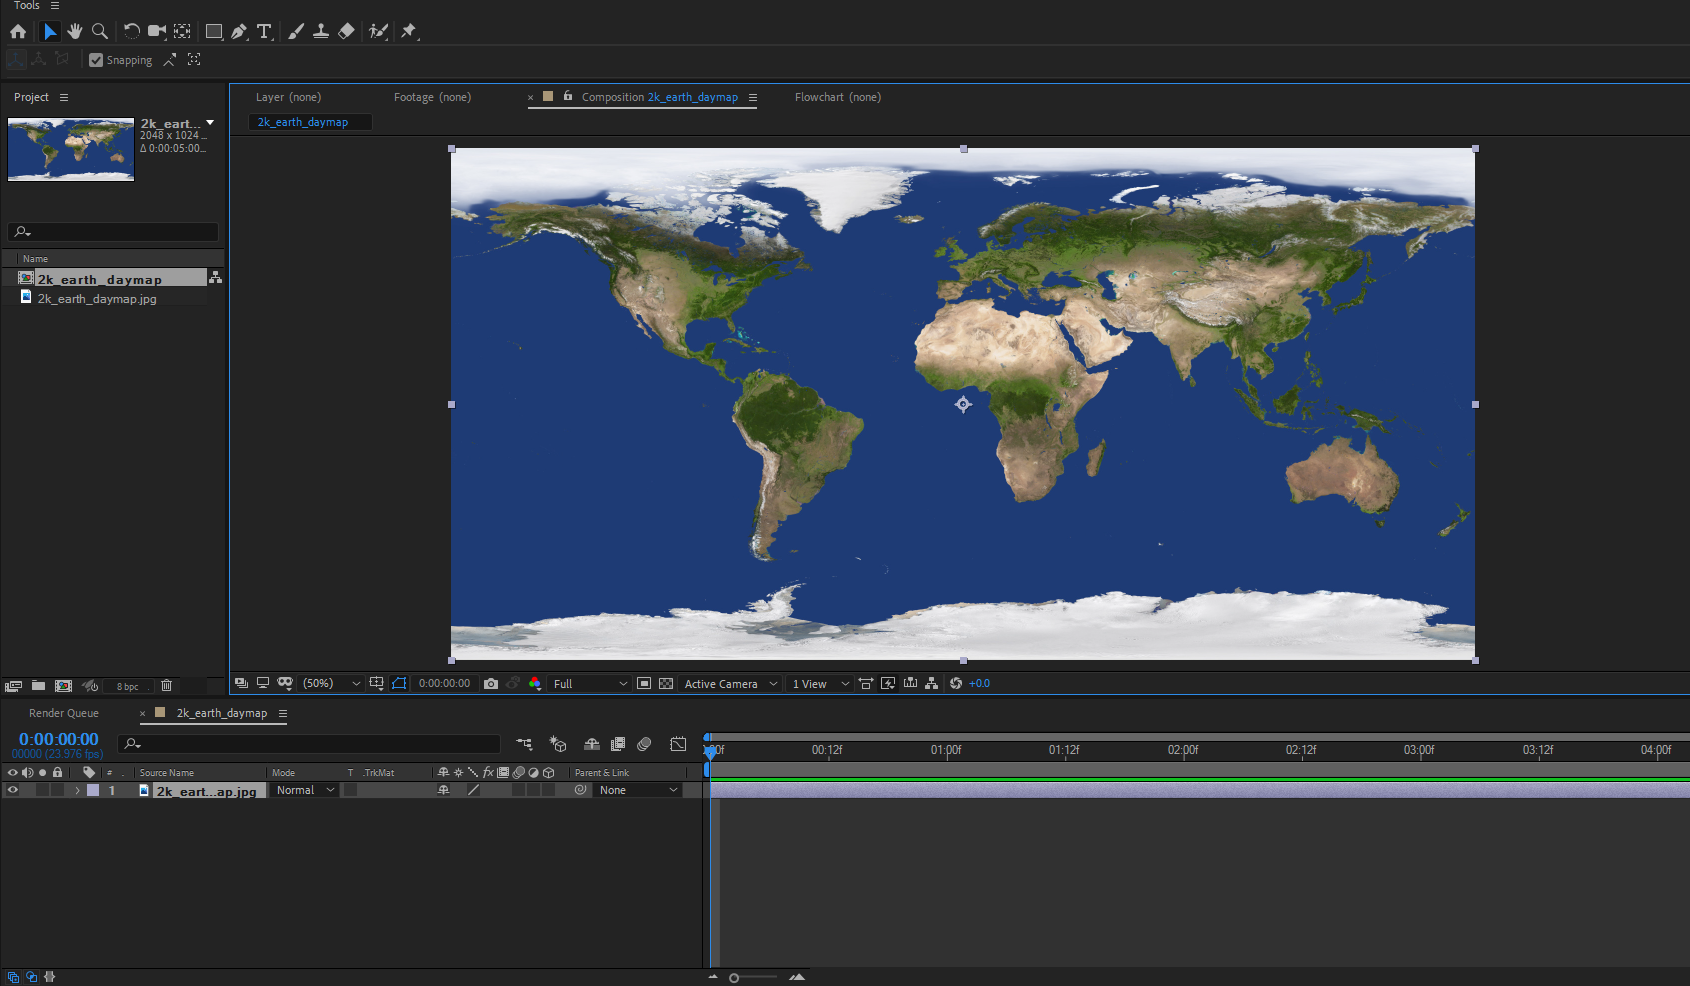Click the 8 bpc color depth button
The height and width of the screenshot is (986, 1690).
pos(127,687)
